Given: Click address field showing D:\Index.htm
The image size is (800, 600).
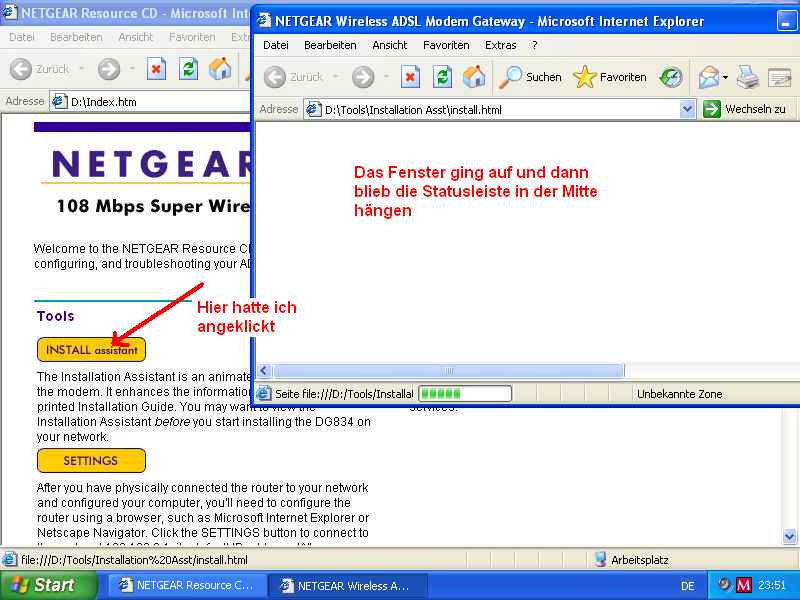Looking at the screenshot, I should click(151, 102).
